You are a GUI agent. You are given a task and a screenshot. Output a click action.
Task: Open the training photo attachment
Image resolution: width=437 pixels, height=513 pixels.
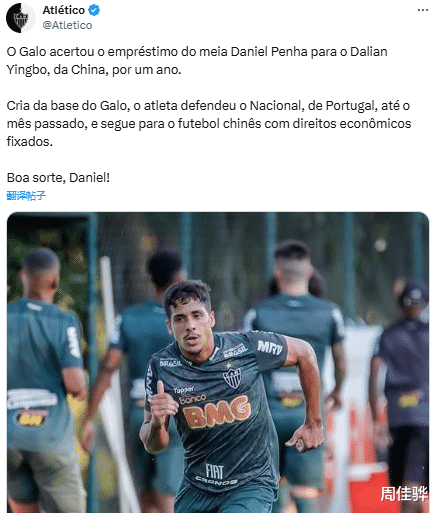click(218, 362)
